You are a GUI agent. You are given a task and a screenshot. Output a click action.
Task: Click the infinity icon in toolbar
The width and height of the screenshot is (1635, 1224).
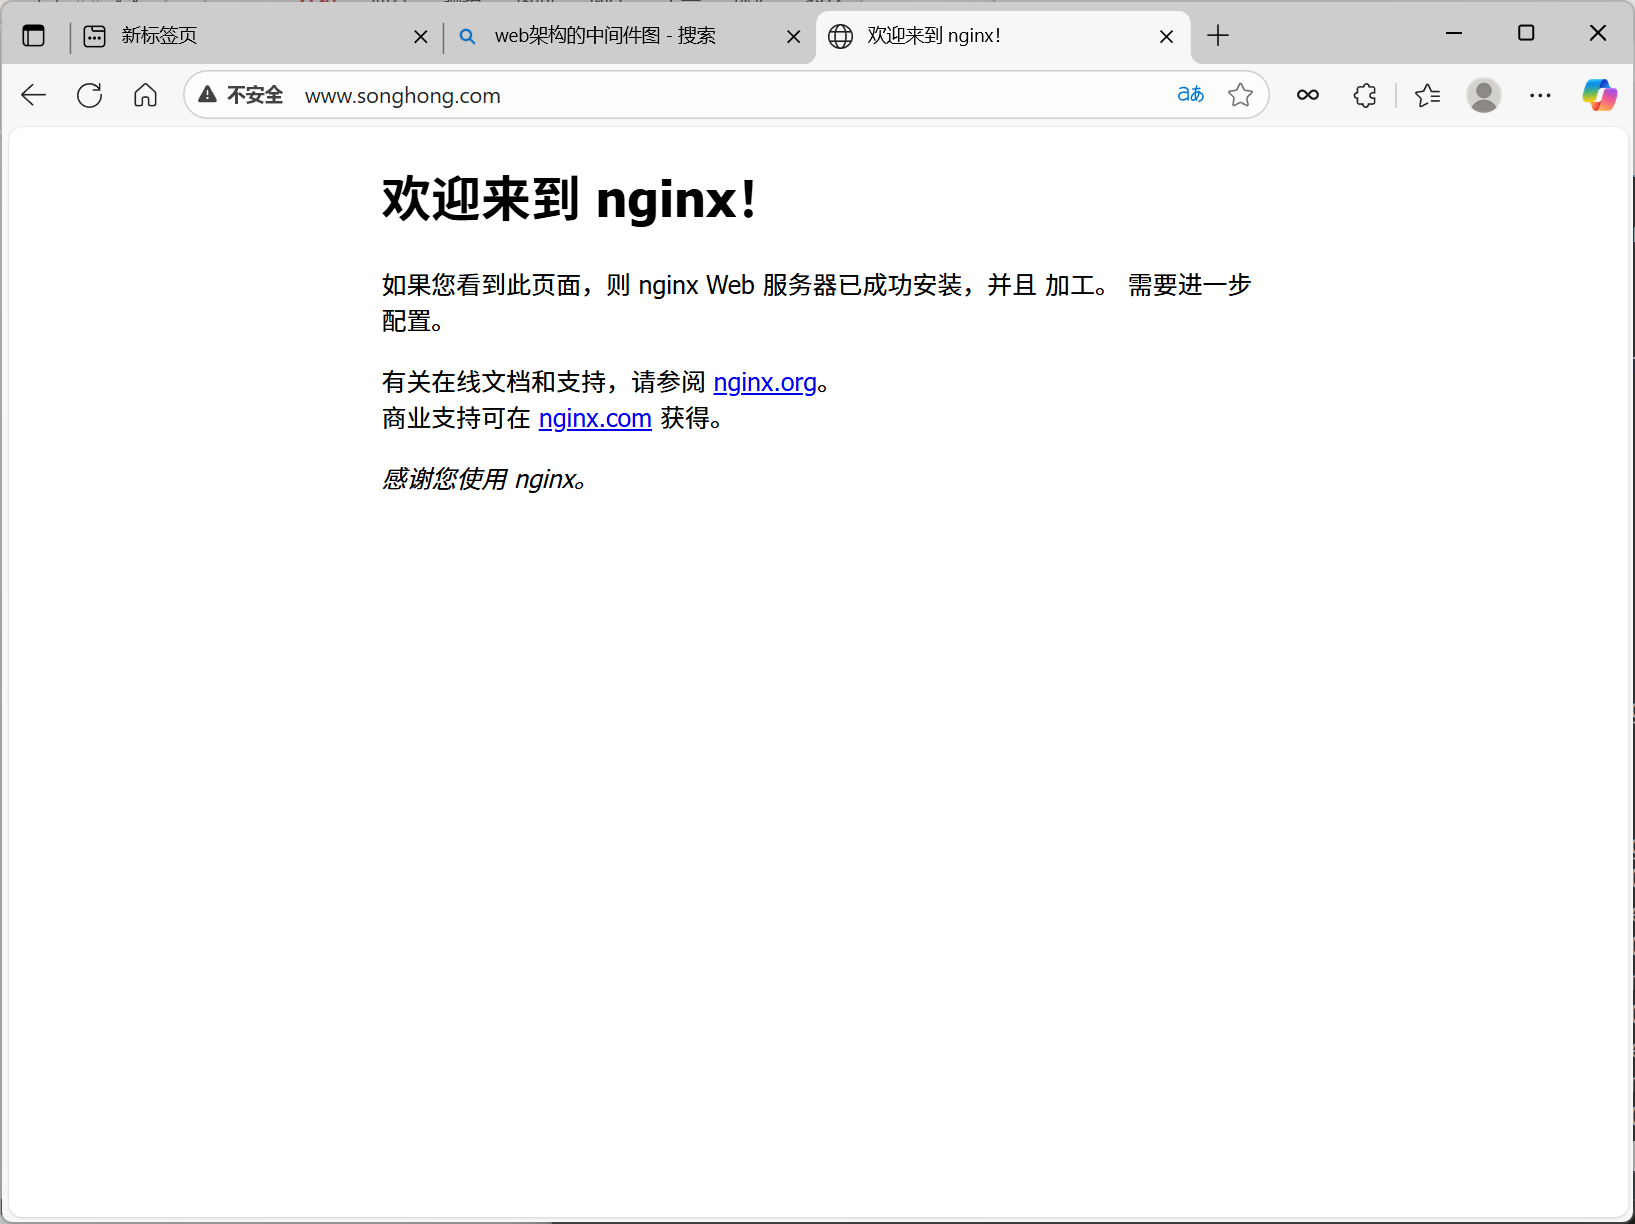[1307, 95]
